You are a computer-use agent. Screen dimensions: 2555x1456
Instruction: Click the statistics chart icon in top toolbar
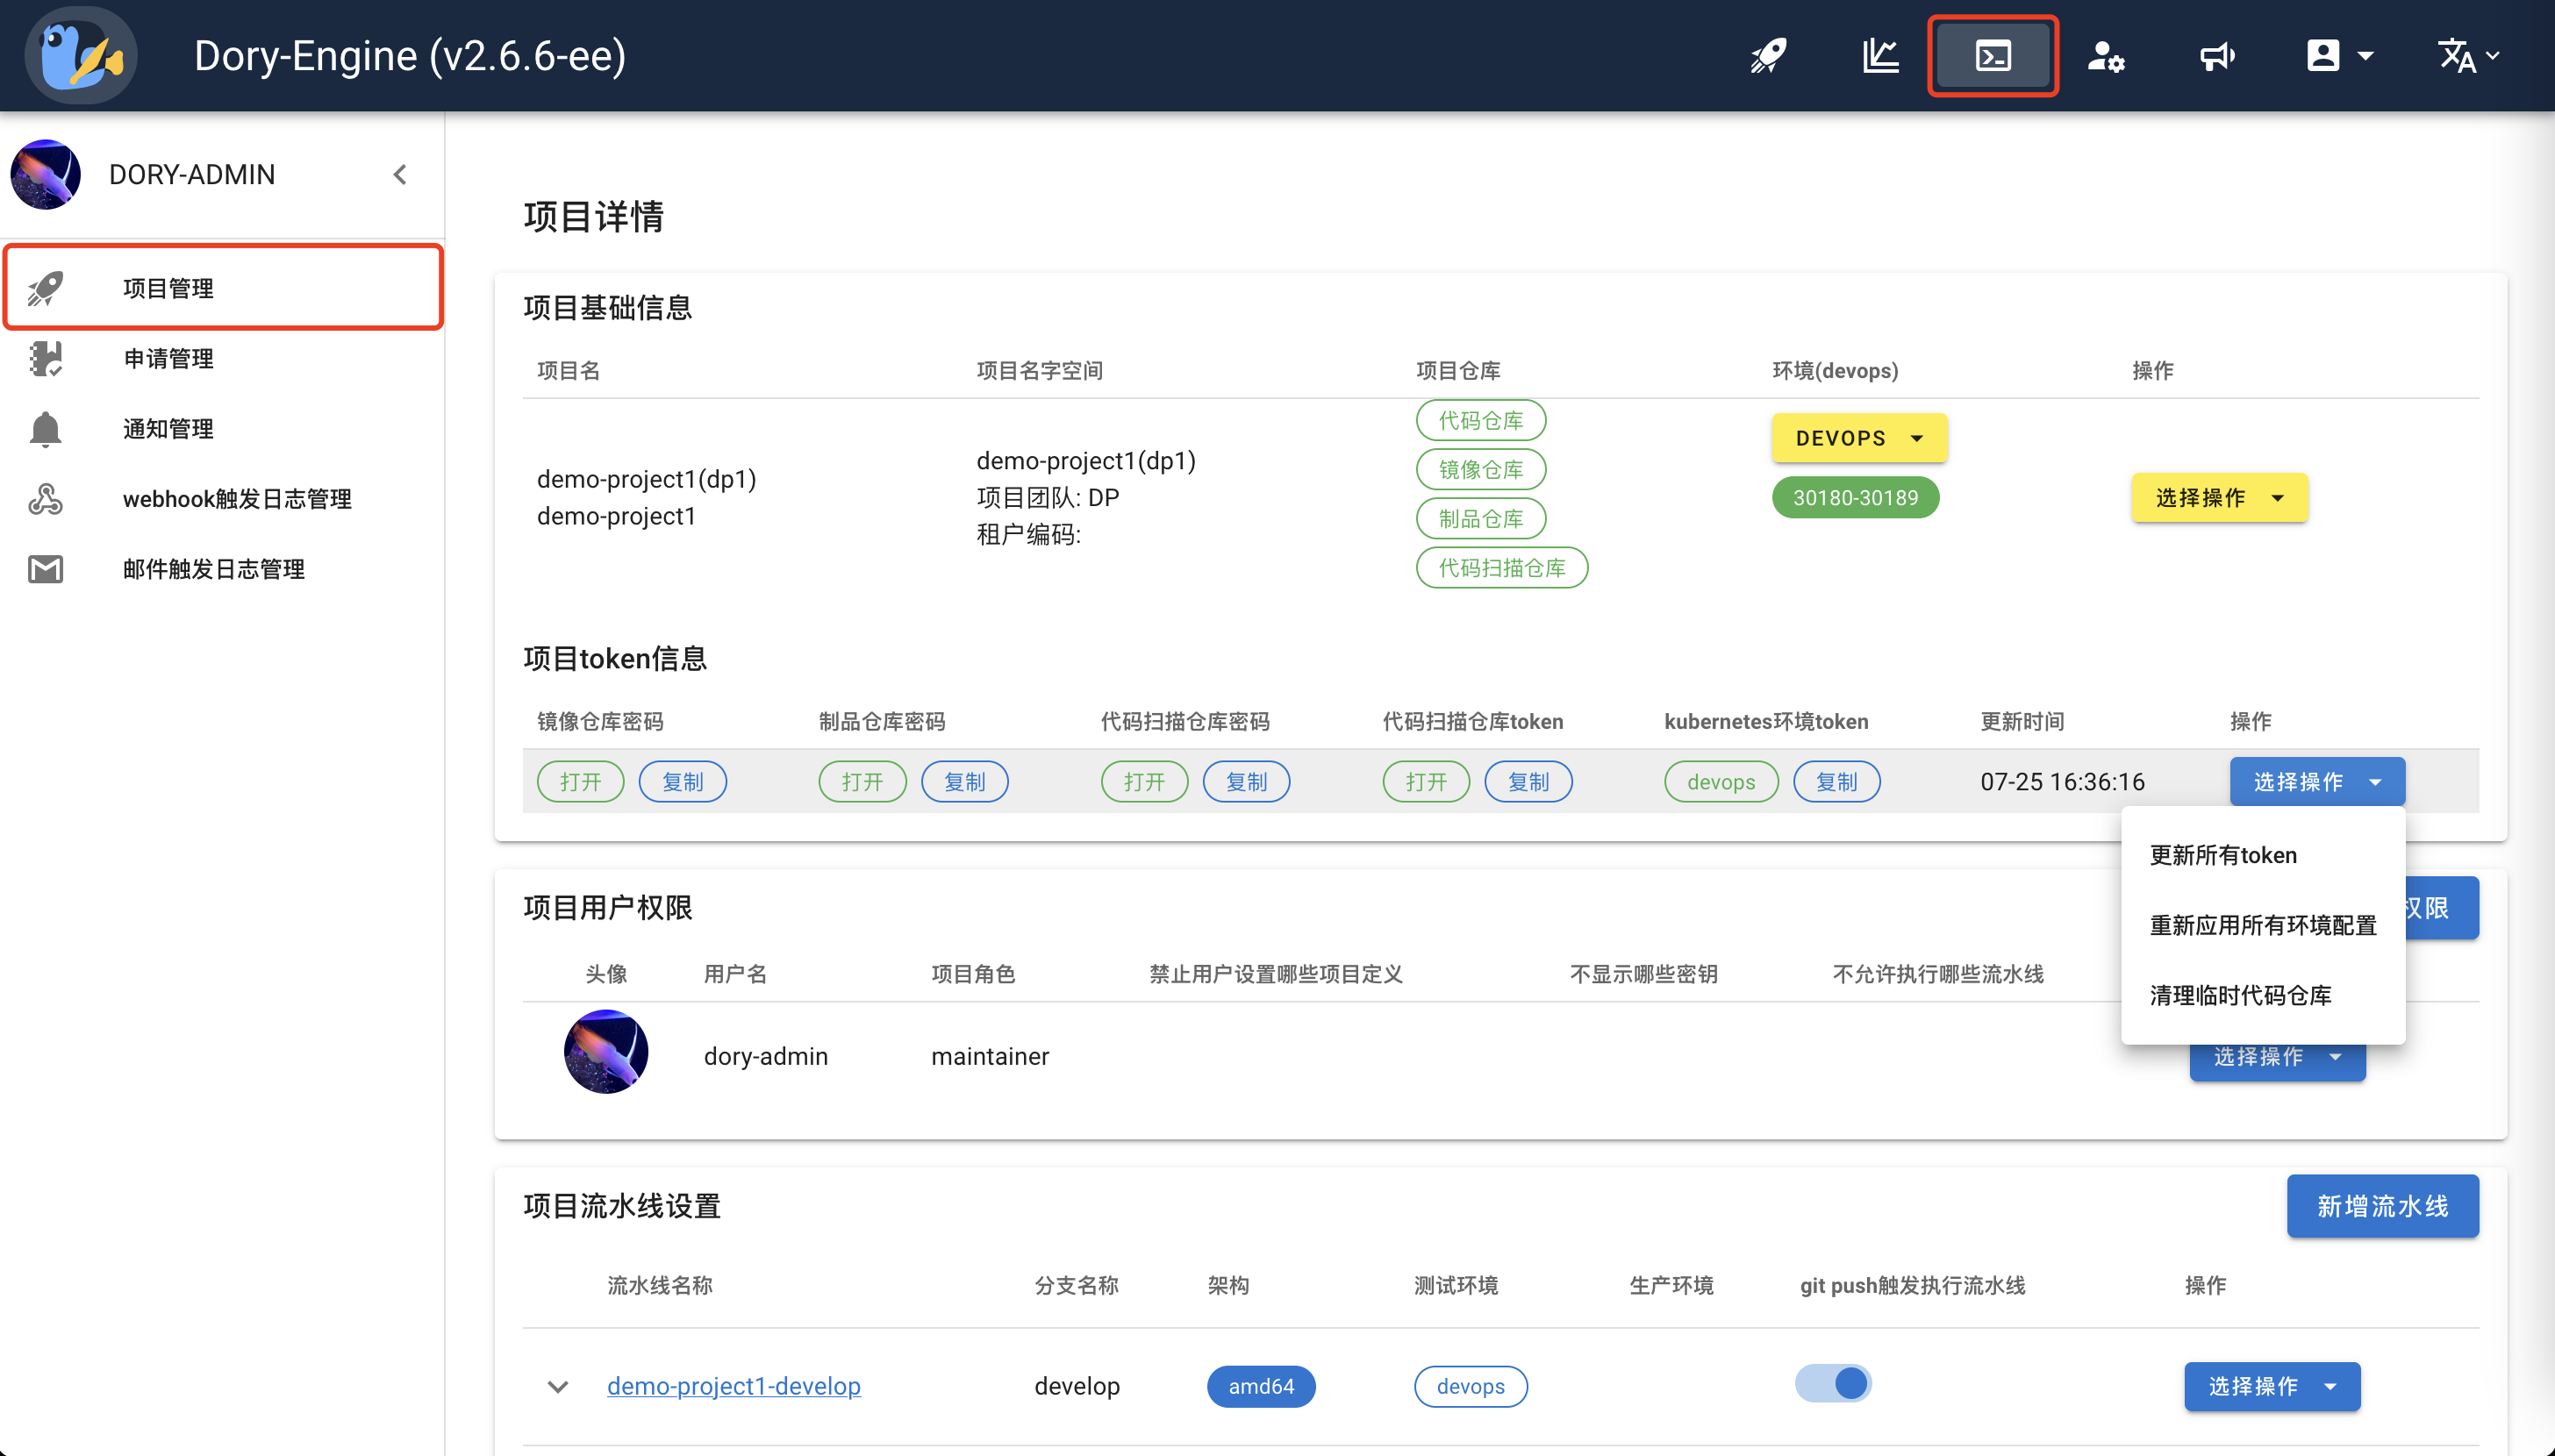pos(1880,55)
